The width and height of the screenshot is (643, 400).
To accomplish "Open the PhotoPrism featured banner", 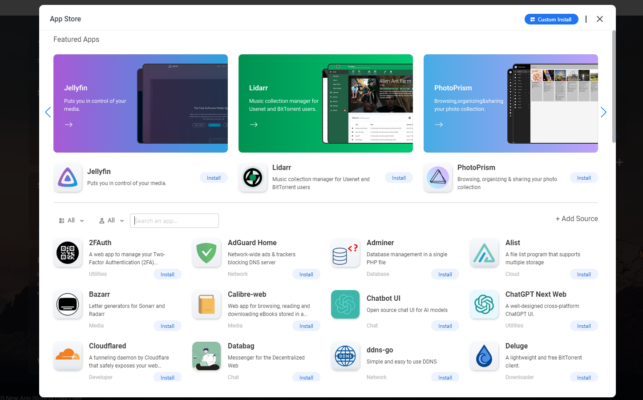I will [x=511, y=103].
